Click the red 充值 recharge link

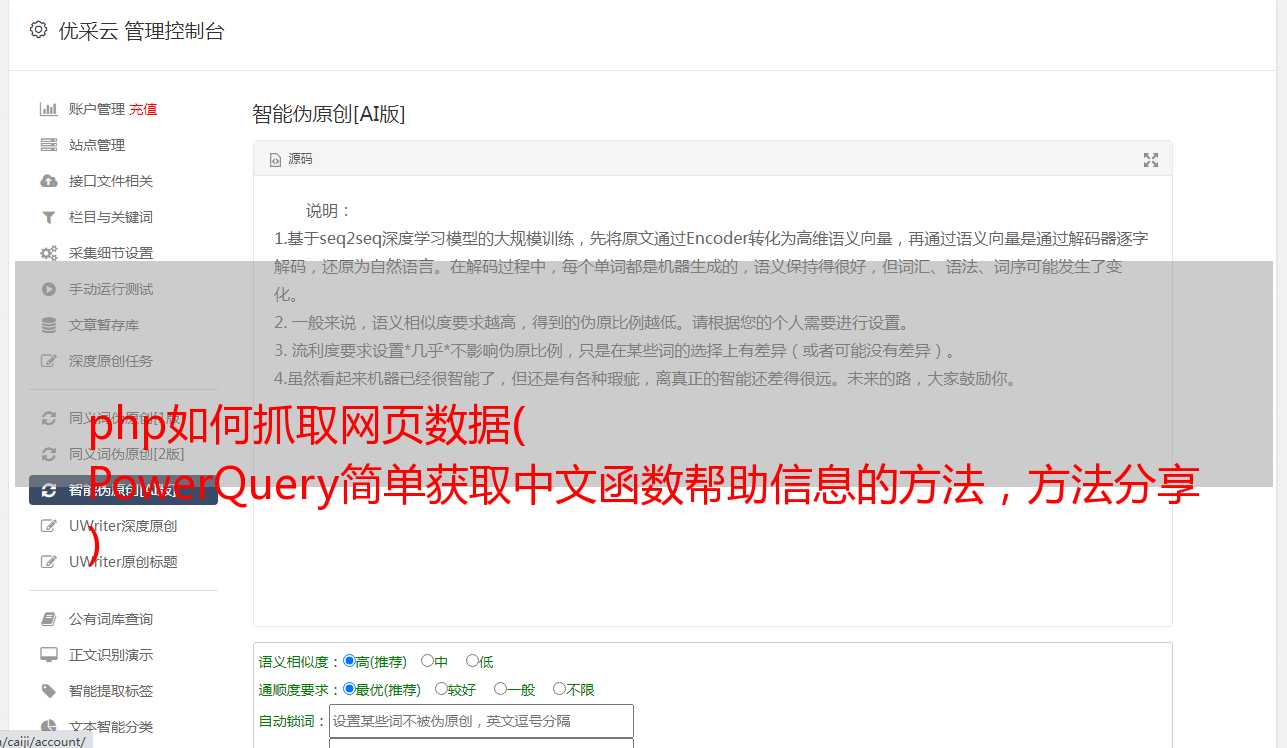143,109
